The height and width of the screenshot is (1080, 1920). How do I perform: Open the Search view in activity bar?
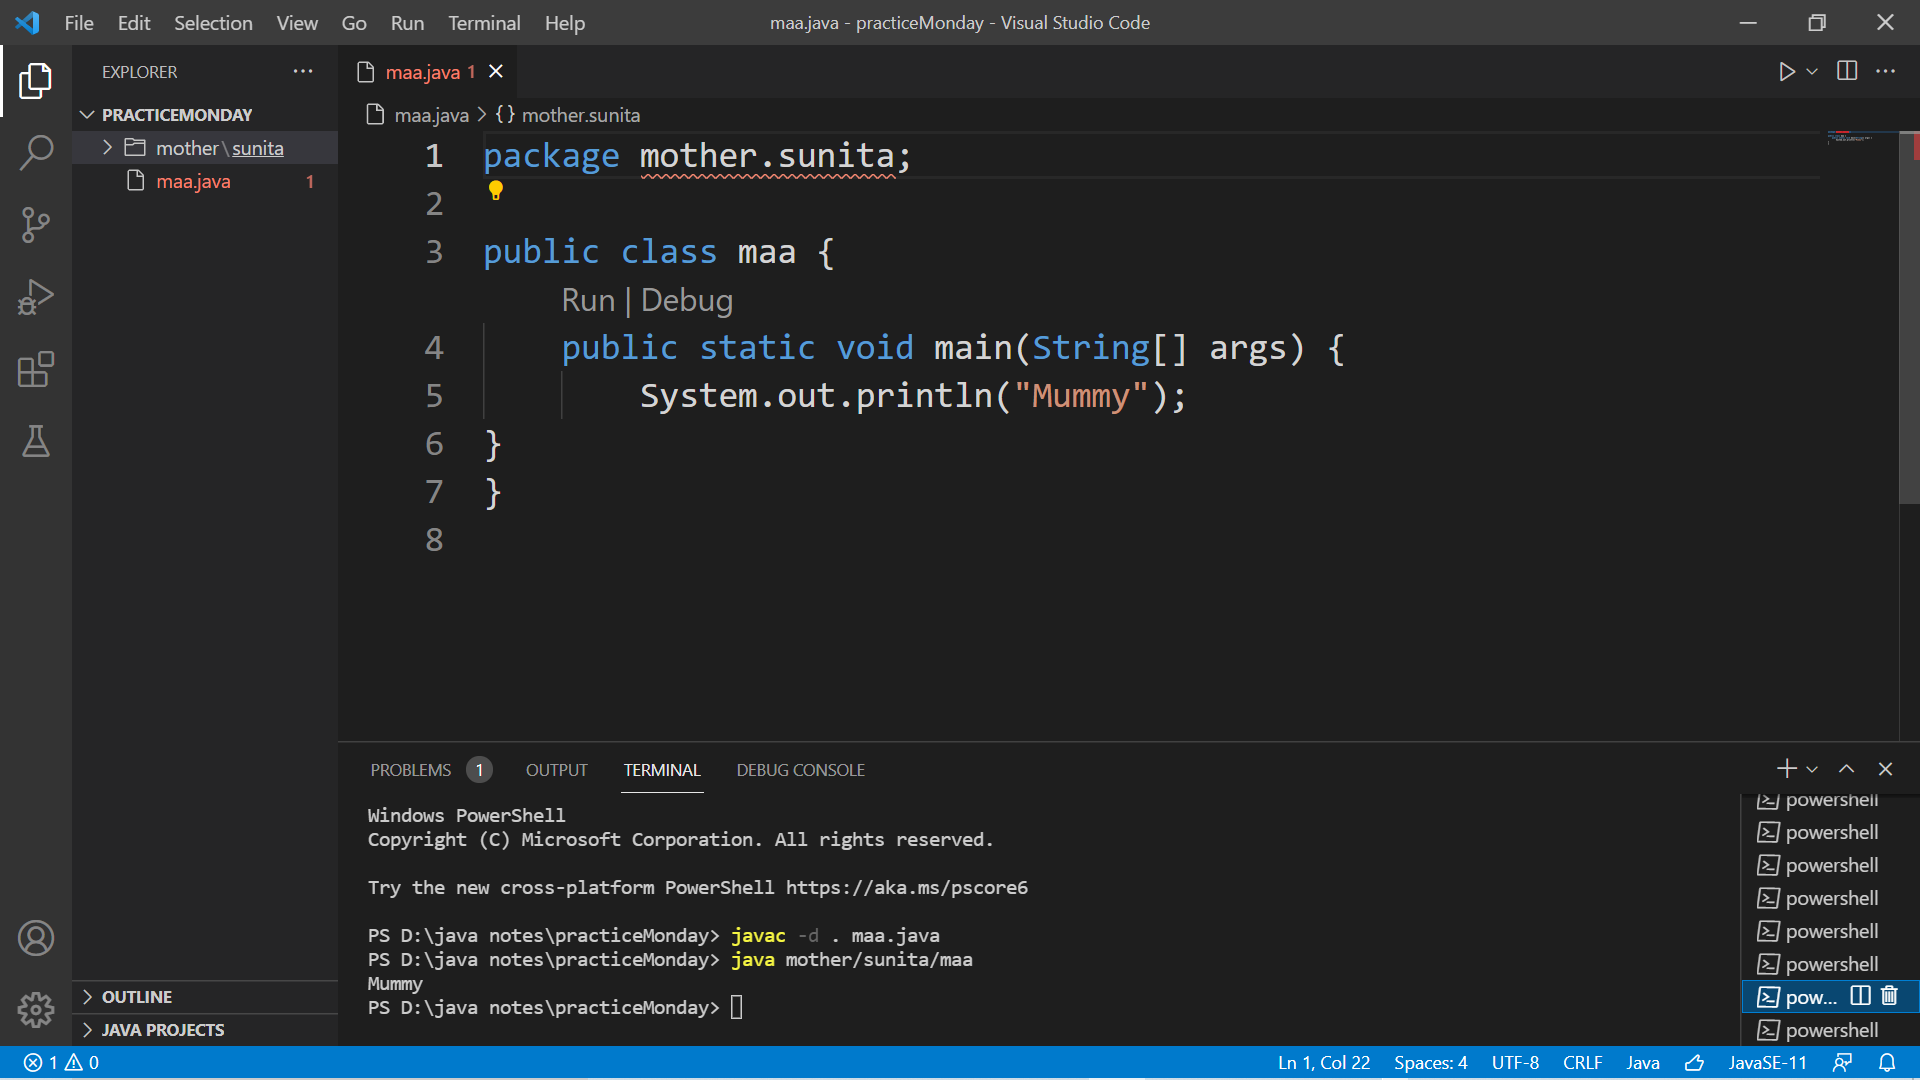pyautogui.click(x=36, y=153)
